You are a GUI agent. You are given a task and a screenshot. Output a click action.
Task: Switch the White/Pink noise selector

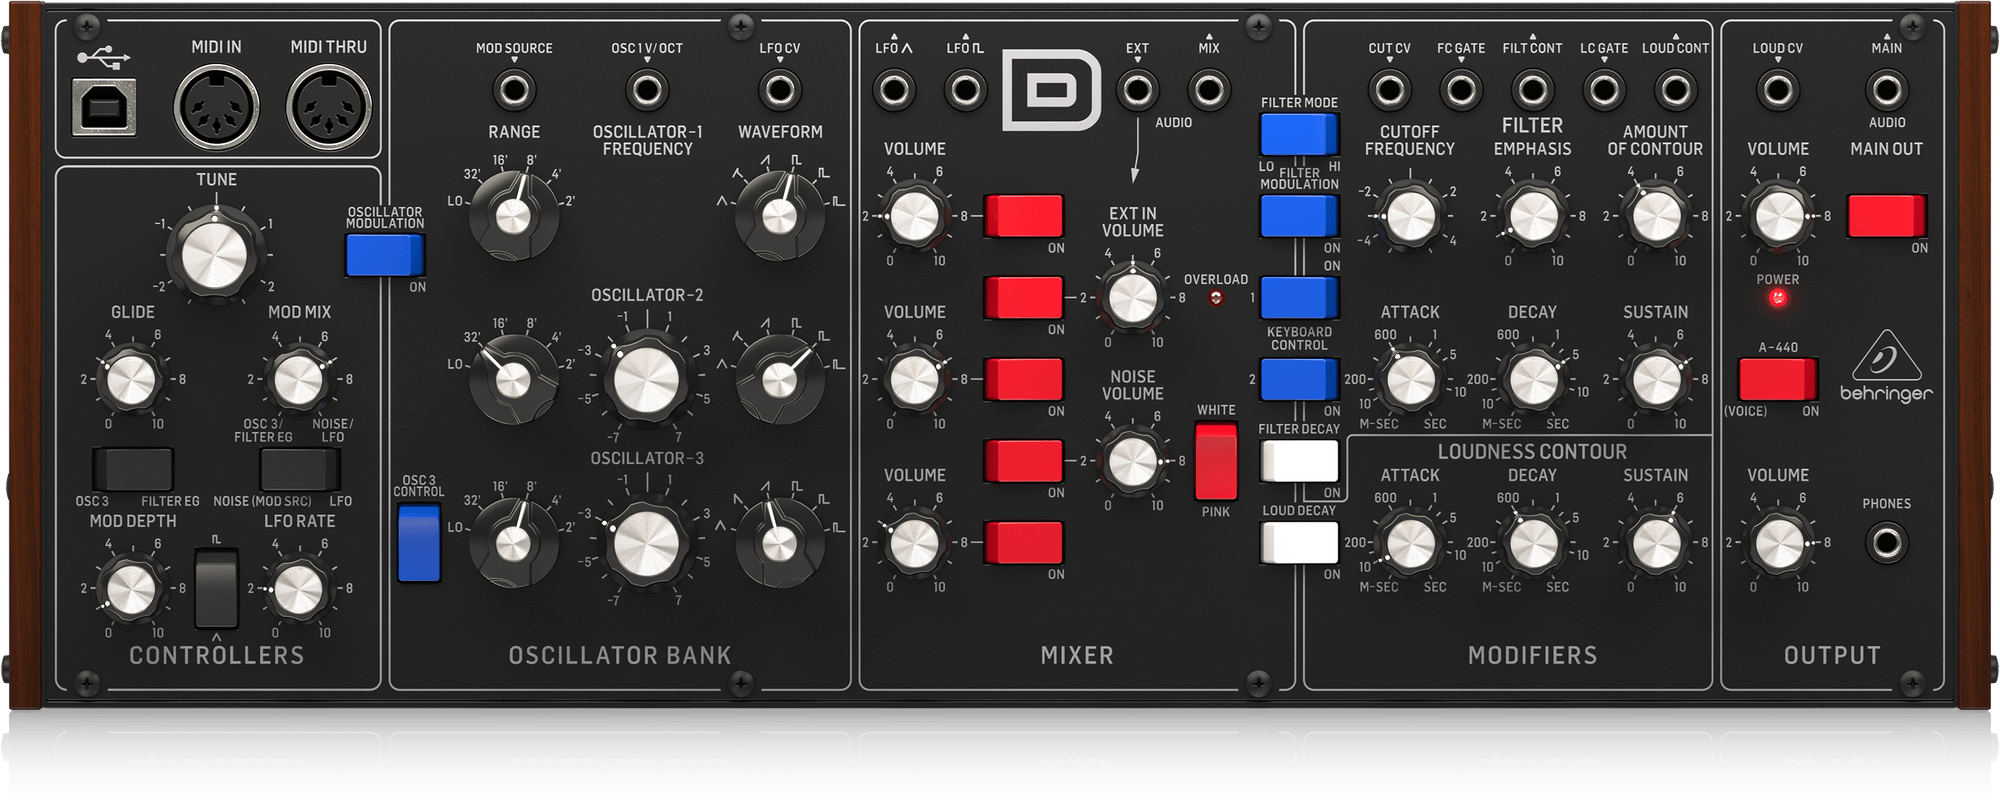[x=1216, y=461]
